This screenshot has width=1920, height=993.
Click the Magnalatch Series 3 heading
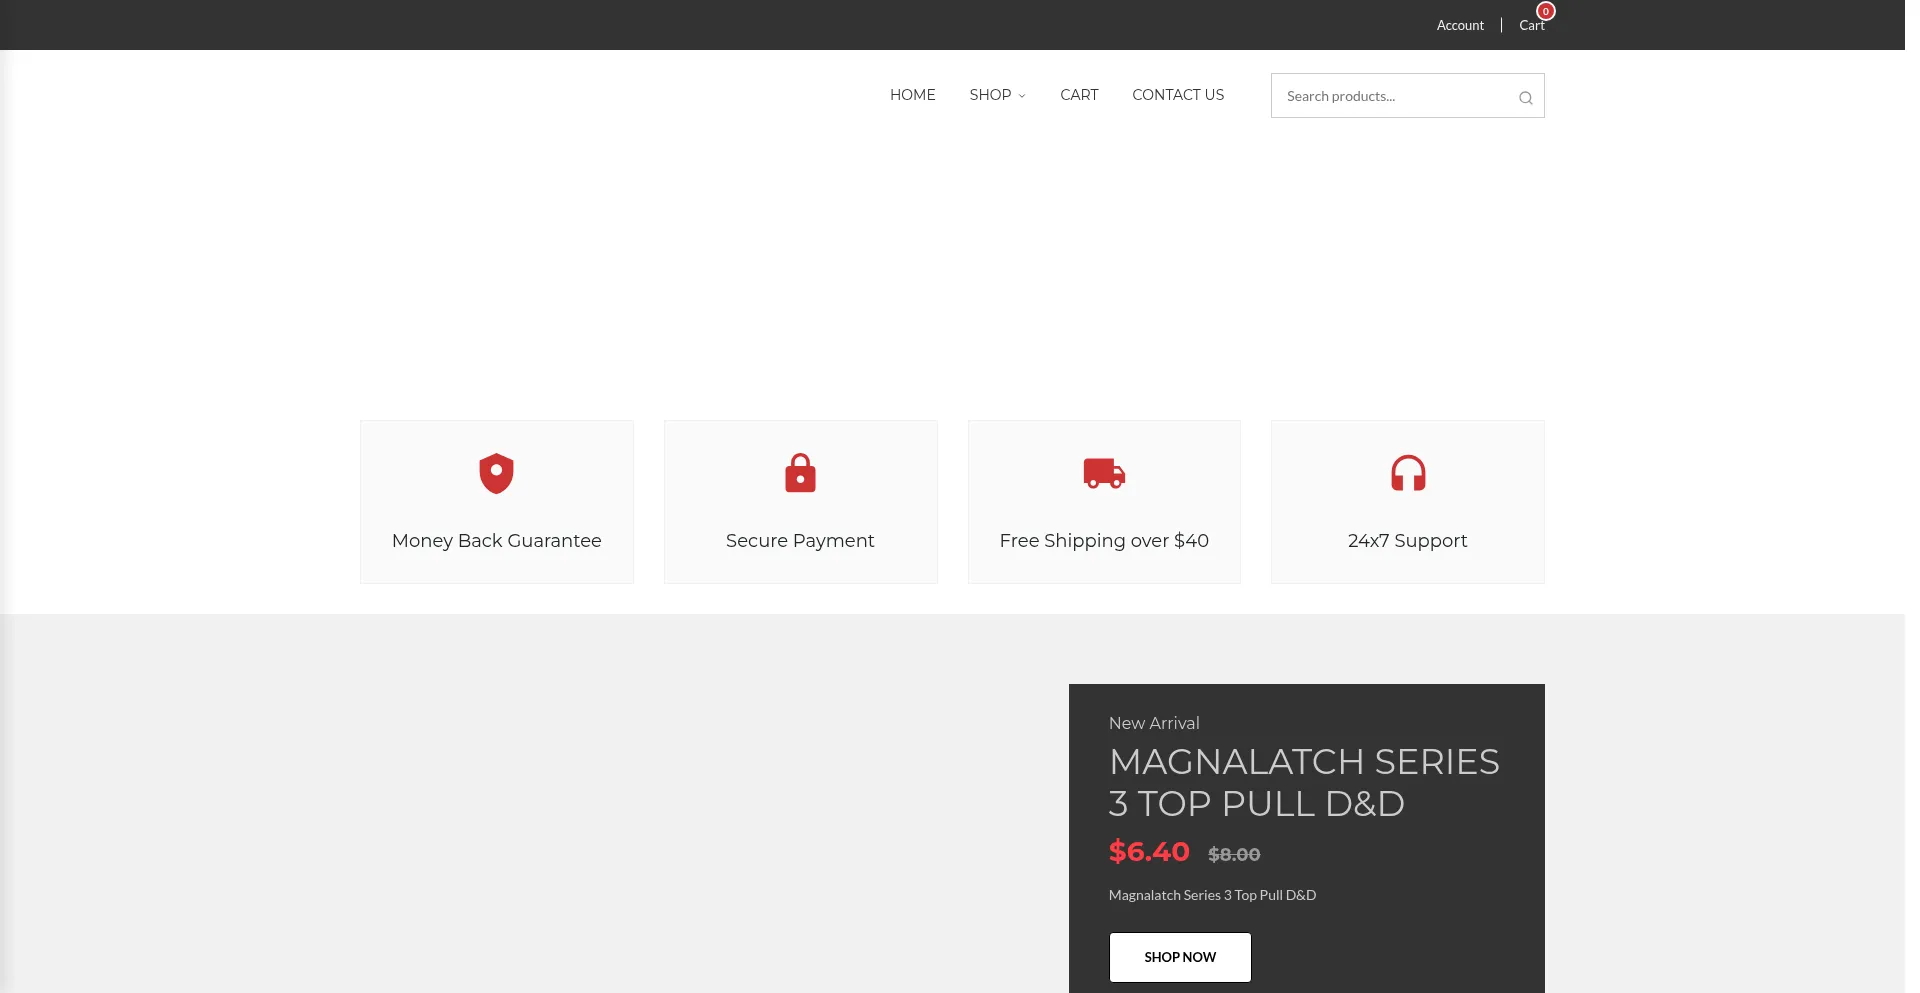(1304, 783)
